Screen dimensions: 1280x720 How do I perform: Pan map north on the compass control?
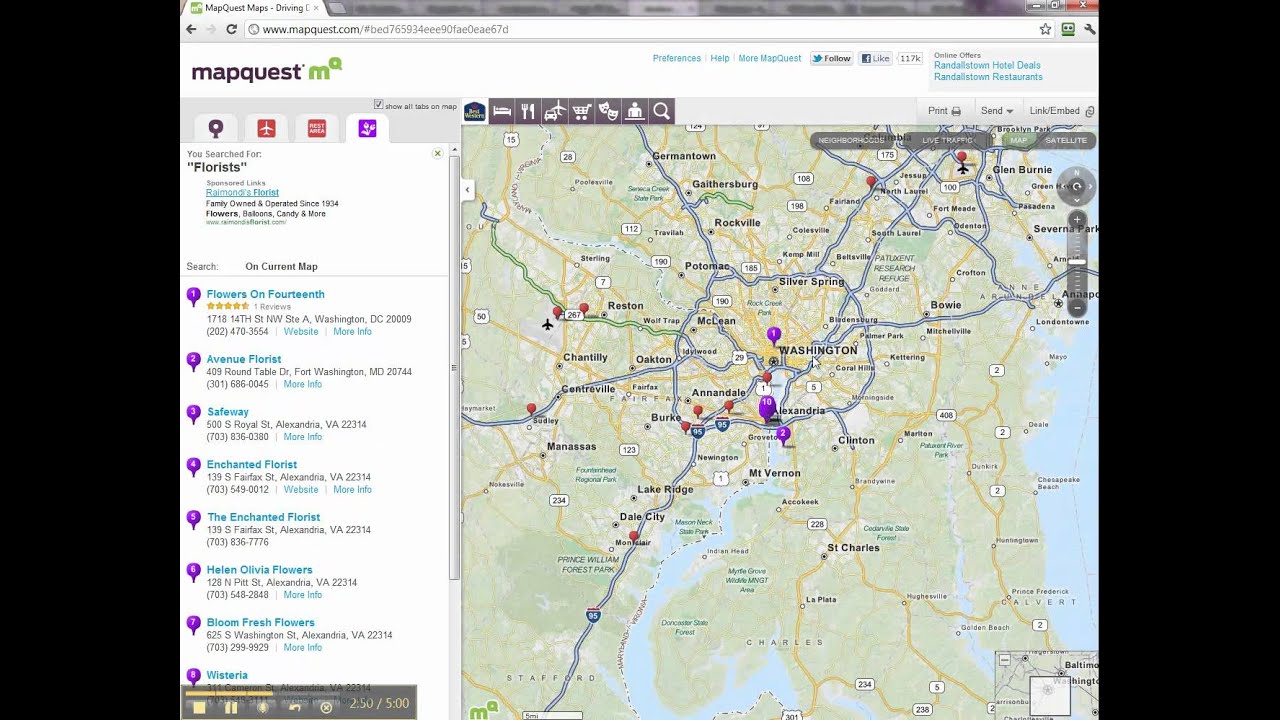click(1077, 172)
